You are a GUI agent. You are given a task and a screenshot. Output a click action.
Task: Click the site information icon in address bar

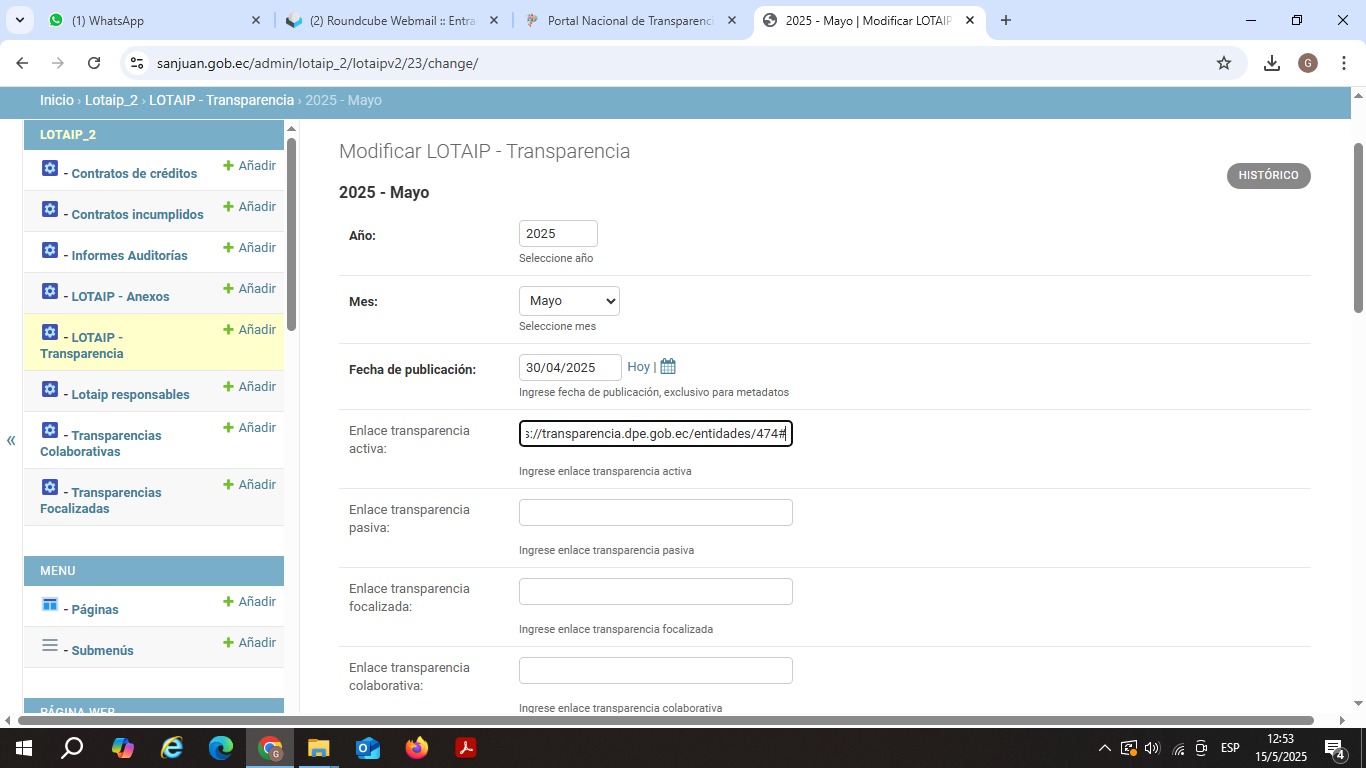point(138,63)
